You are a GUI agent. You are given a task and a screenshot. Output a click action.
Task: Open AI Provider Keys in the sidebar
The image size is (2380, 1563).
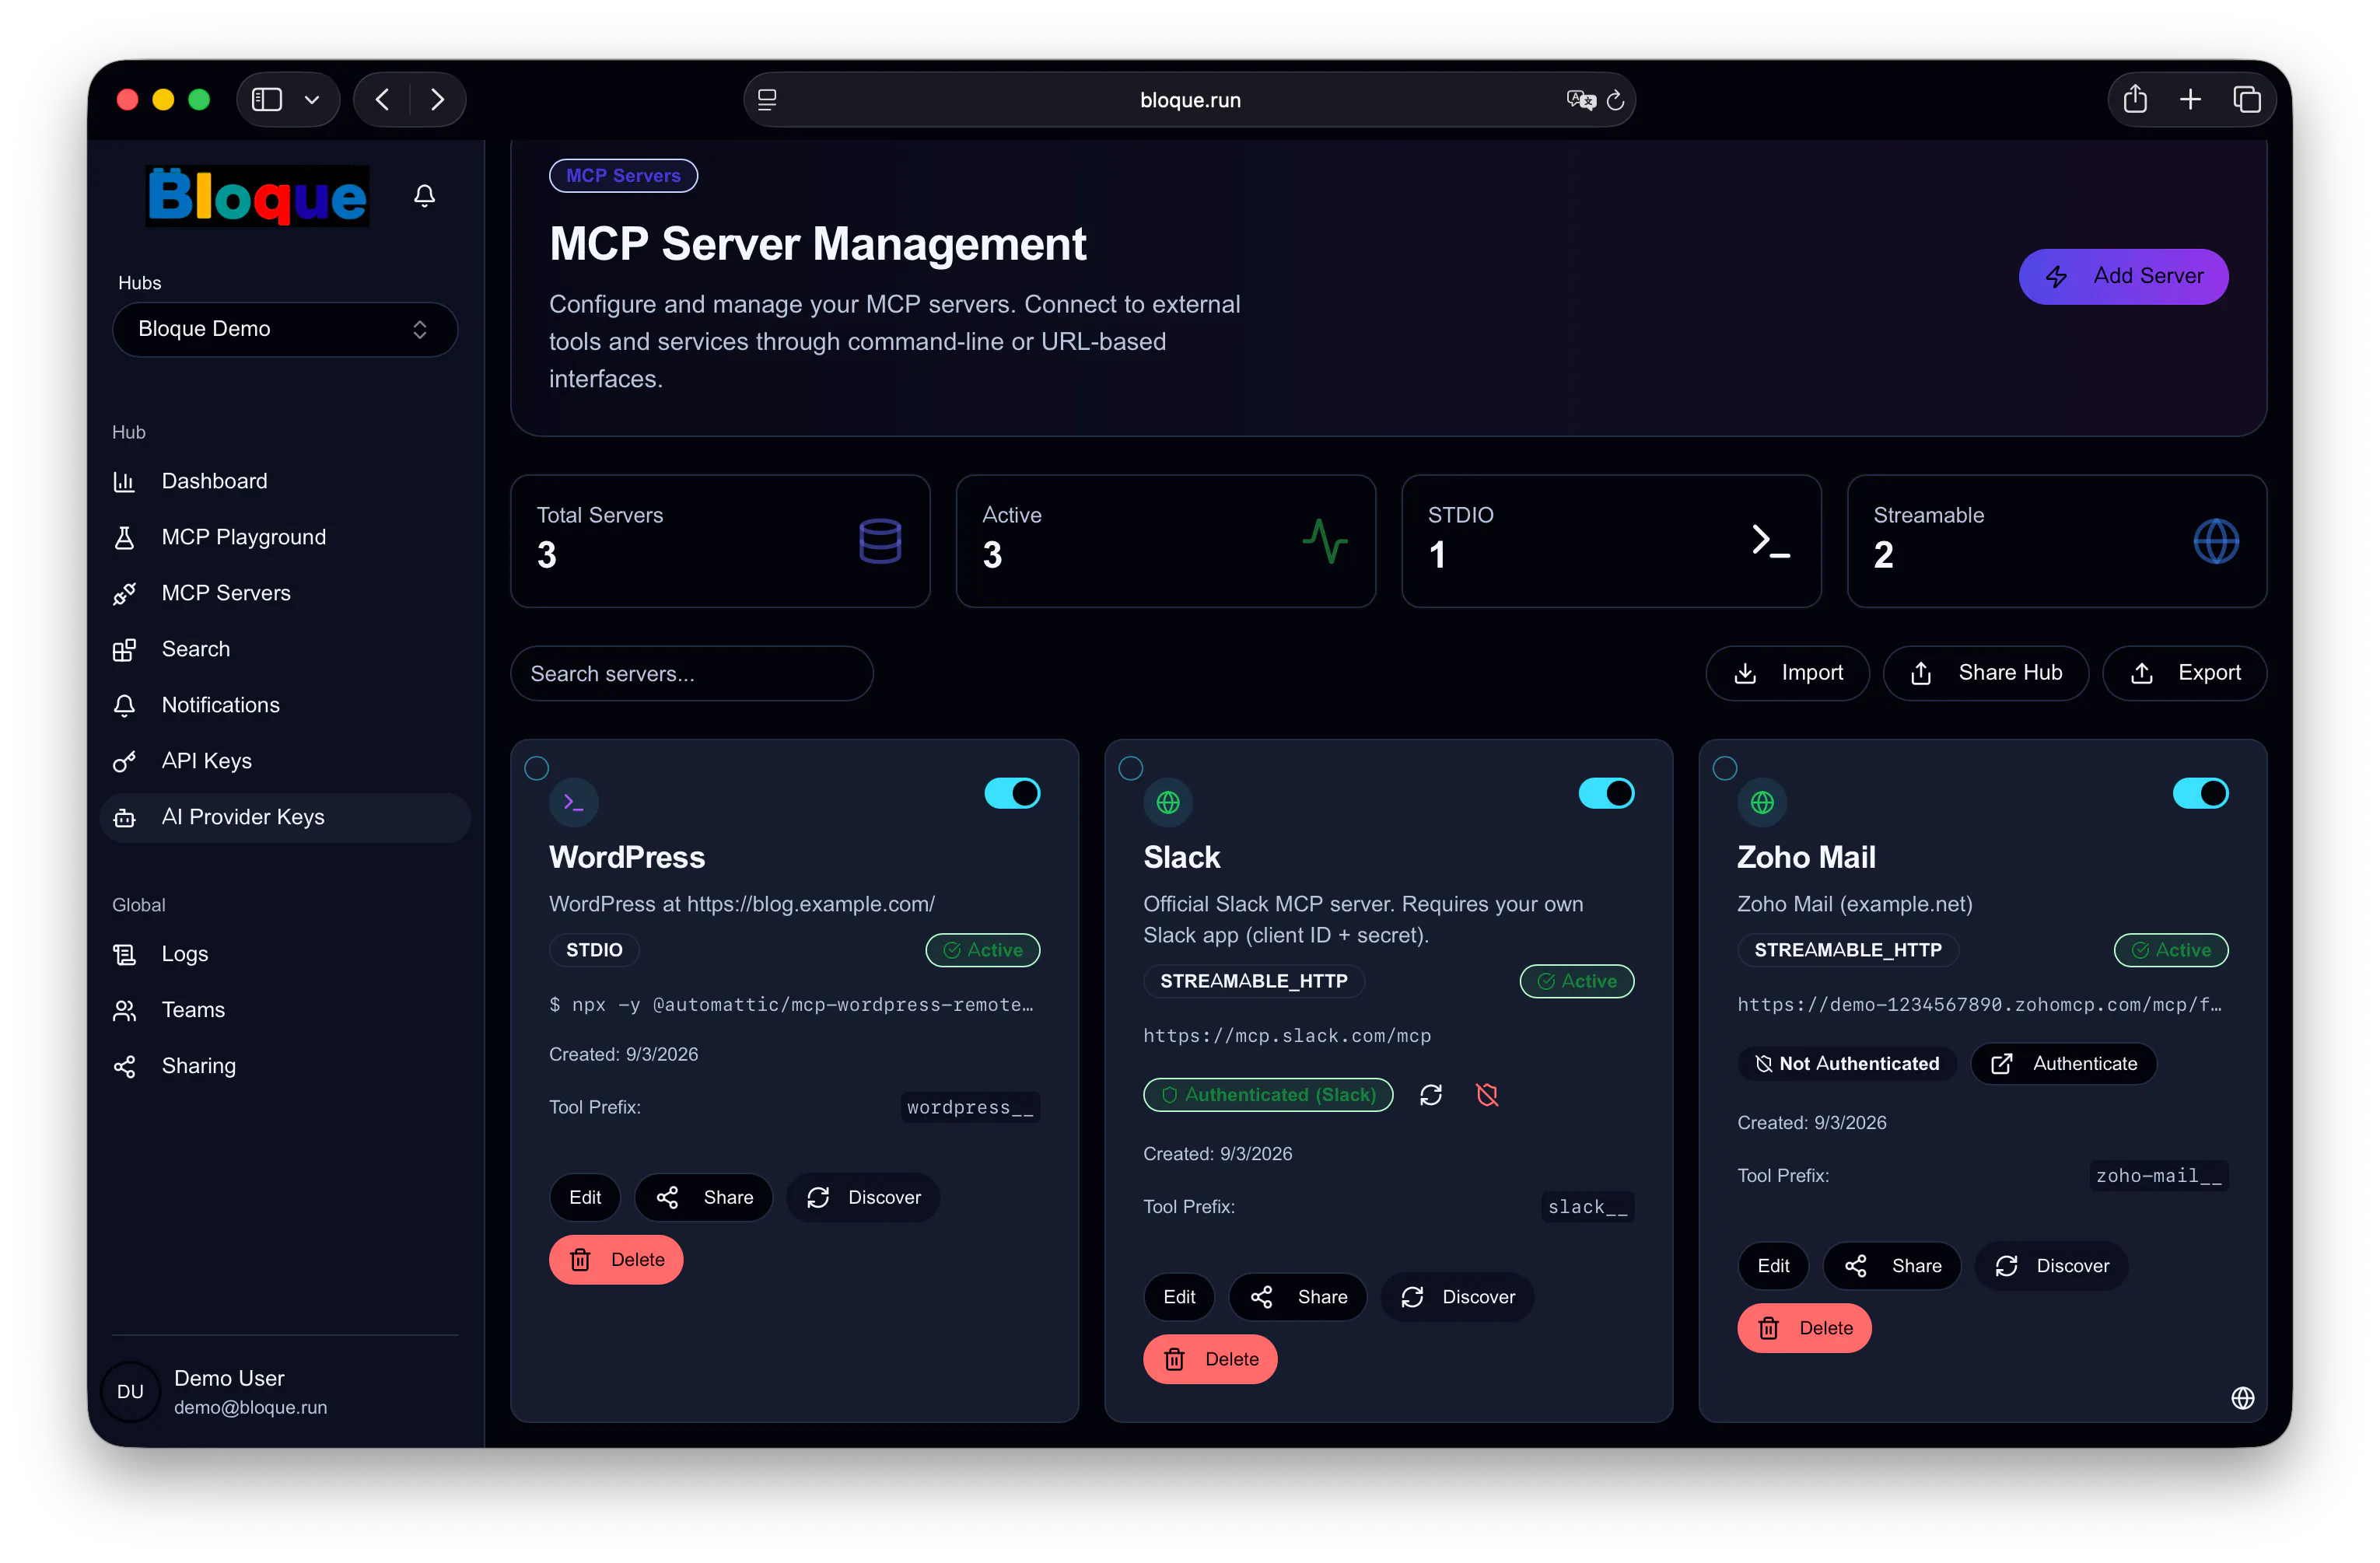[x=285, y=817]
